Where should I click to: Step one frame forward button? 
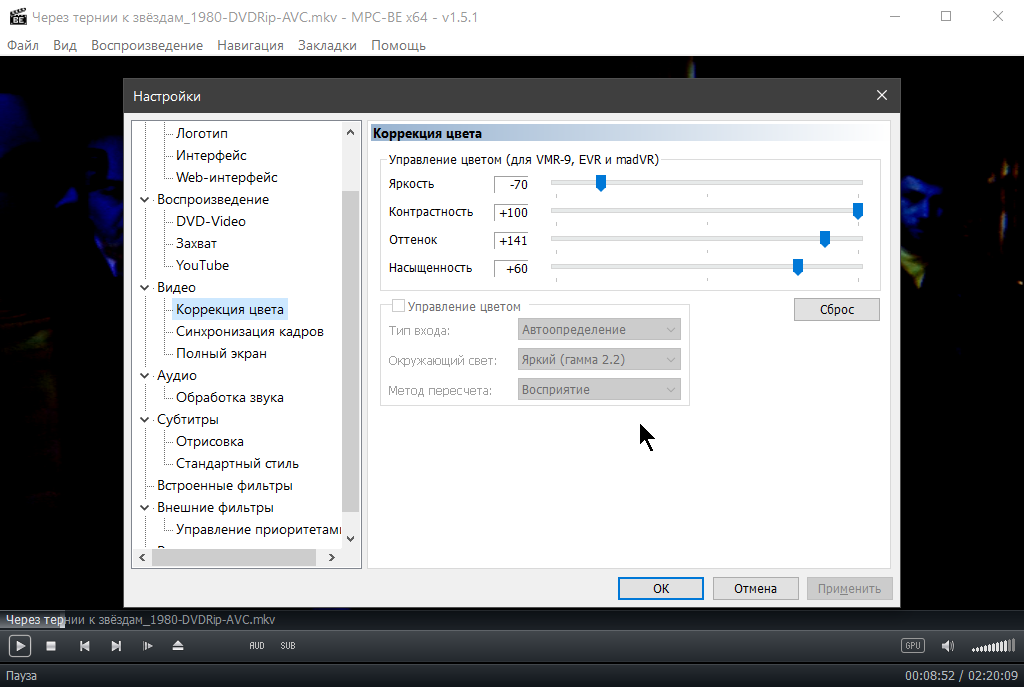click(x=148, y=646)
